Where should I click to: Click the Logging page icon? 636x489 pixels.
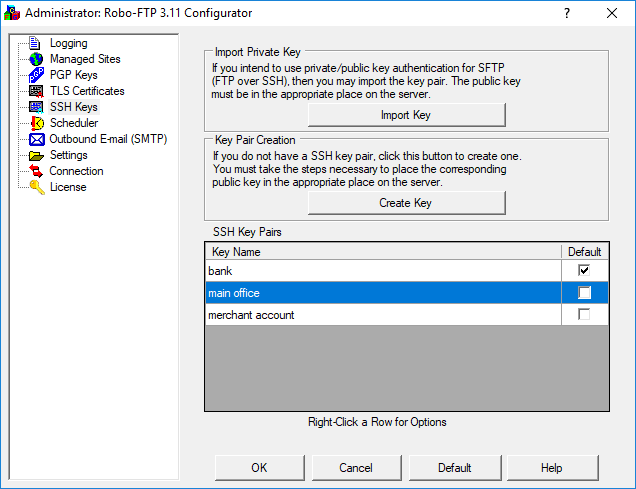click(35, 43)
